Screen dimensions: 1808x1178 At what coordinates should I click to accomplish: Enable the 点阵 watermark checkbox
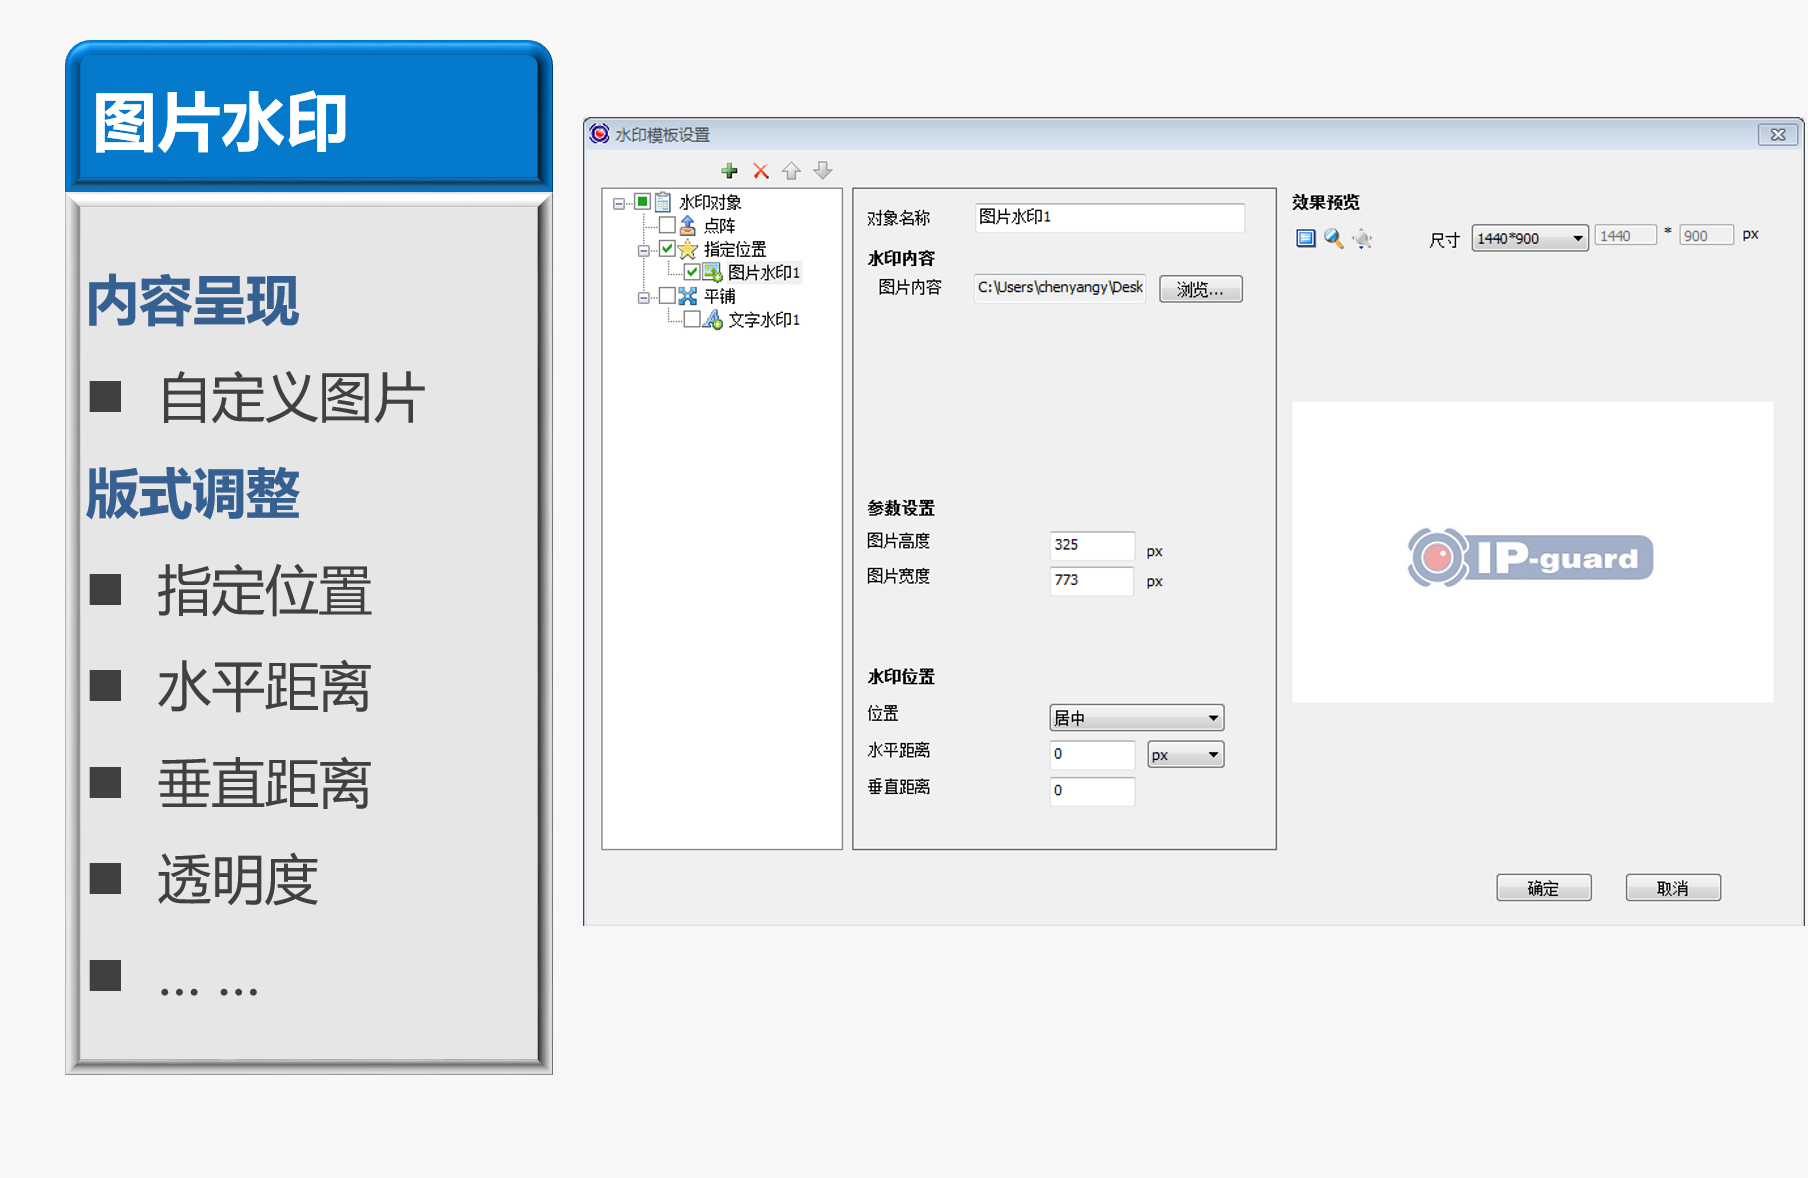pyautogui.click(x=668, y=225)
